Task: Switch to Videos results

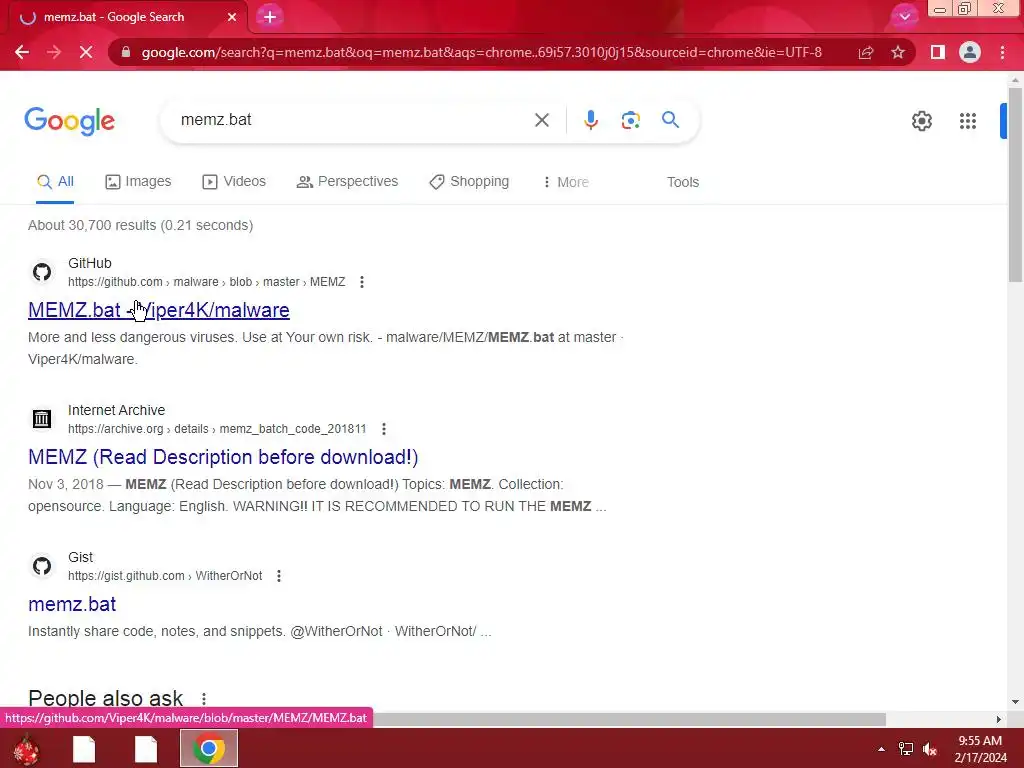Action: (234, 182)
